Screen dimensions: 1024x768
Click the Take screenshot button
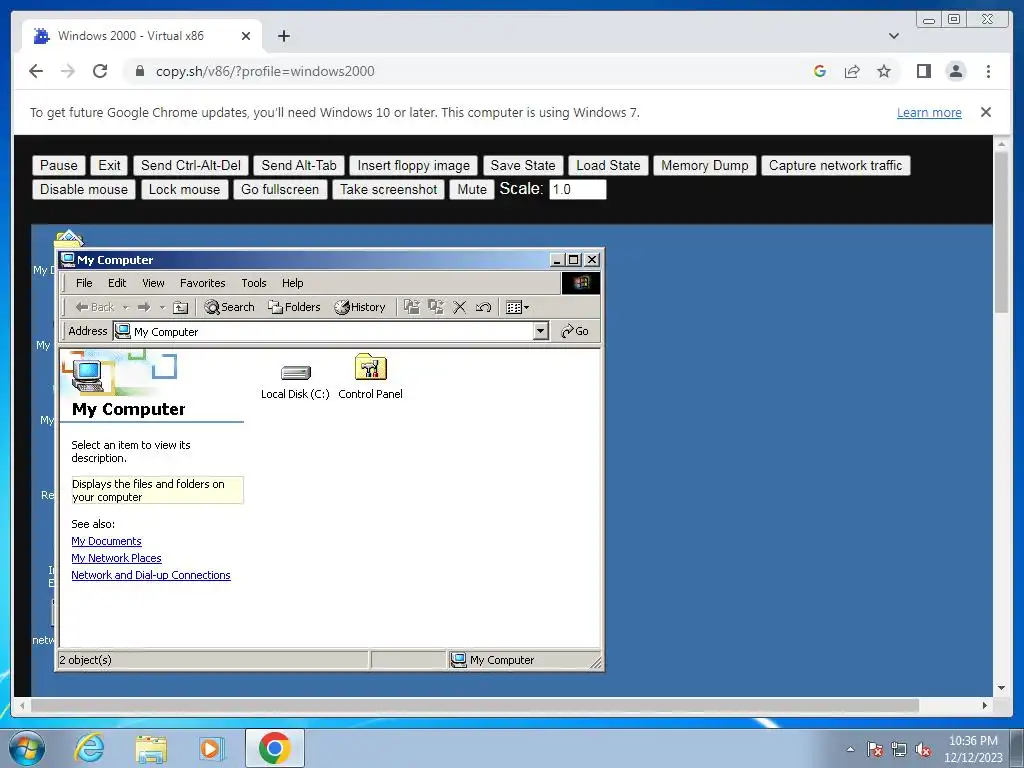389,189
